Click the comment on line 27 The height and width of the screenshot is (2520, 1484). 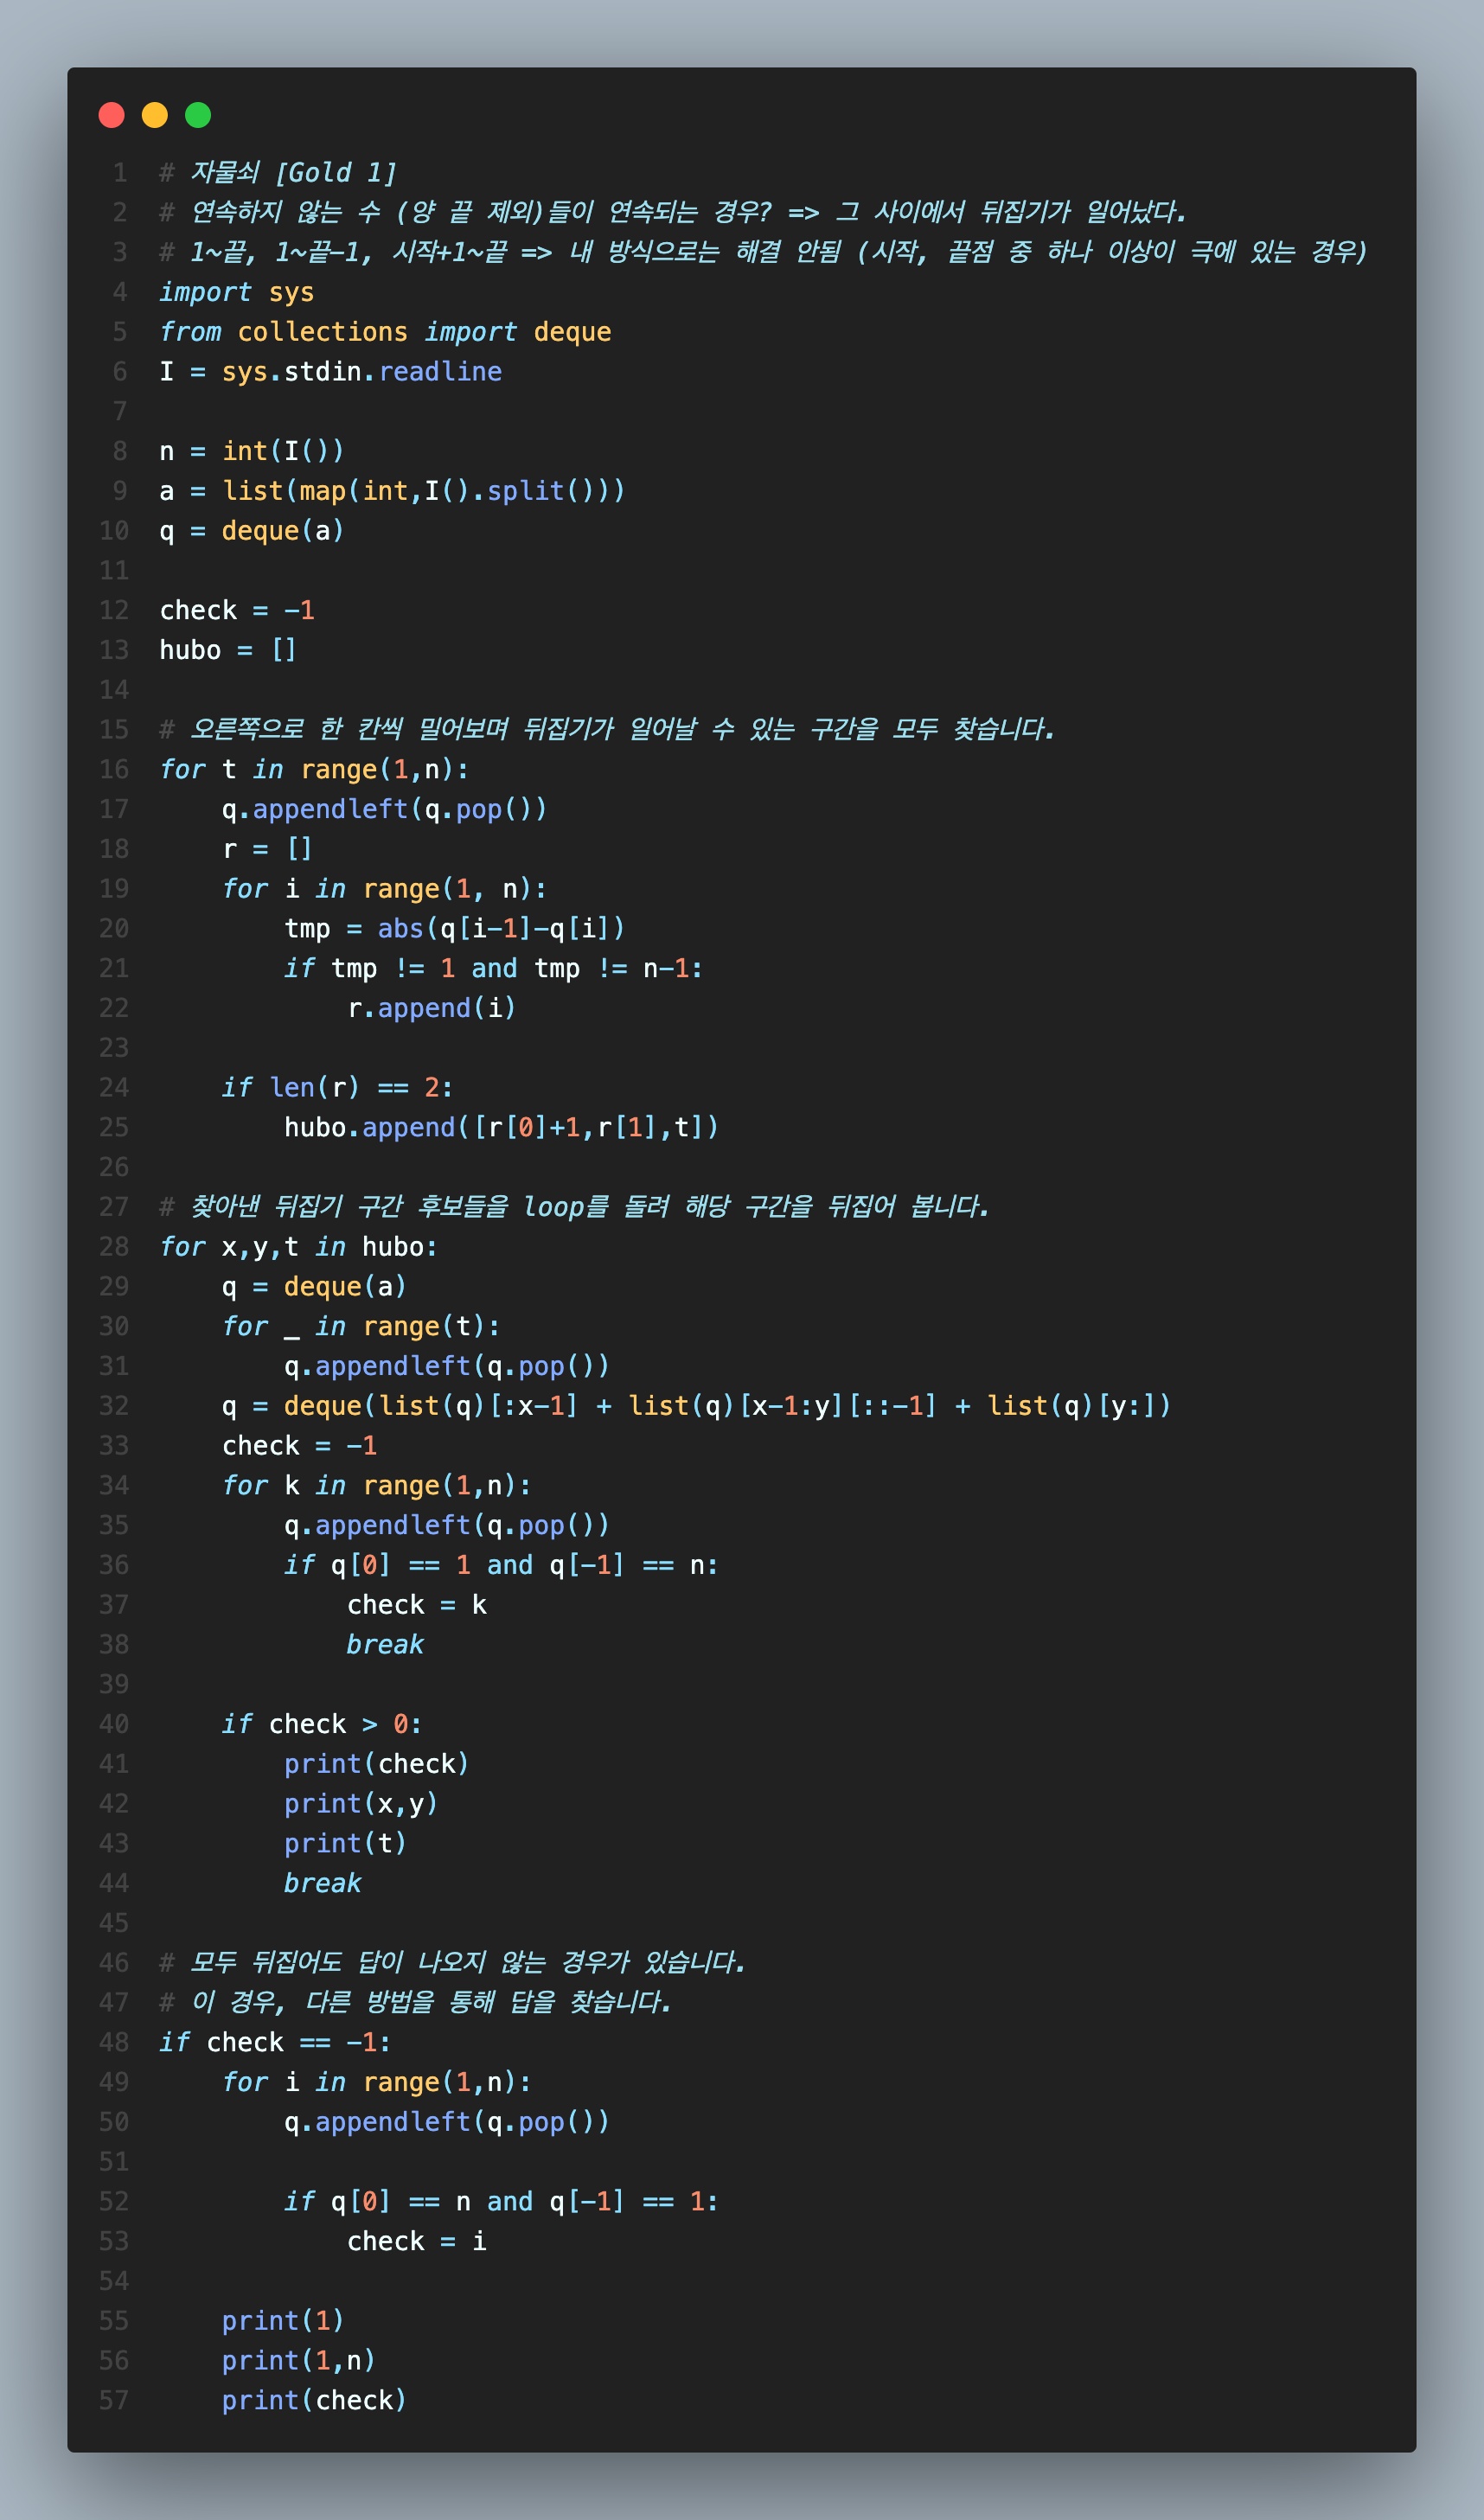click(x=575, y=1207)
